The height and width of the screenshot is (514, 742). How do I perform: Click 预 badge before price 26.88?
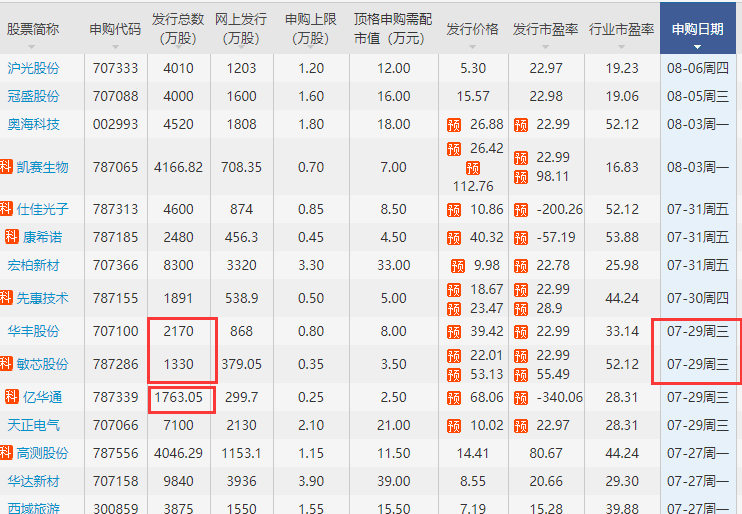[x=454, y=125]
